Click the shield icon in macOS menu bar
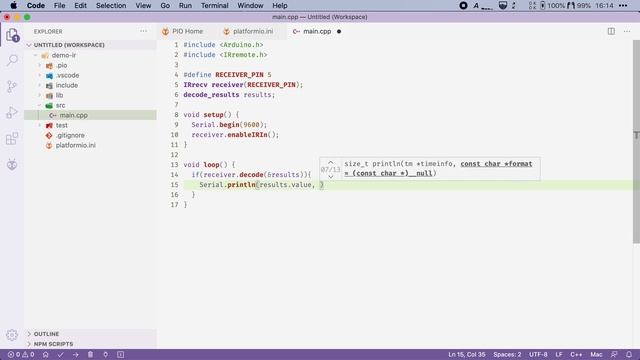This screenshot has width=640, height=360. click(x=503, y=6)
